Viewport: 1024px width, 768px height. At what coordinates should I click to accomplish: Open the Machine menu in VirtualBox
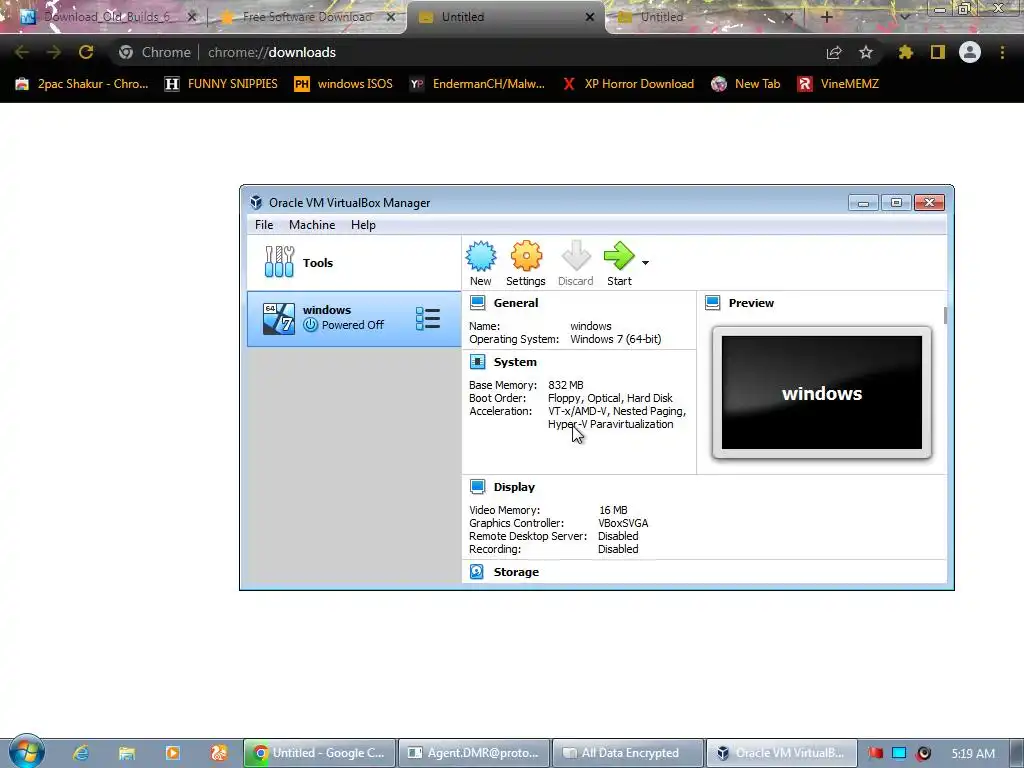coord(312,225)
